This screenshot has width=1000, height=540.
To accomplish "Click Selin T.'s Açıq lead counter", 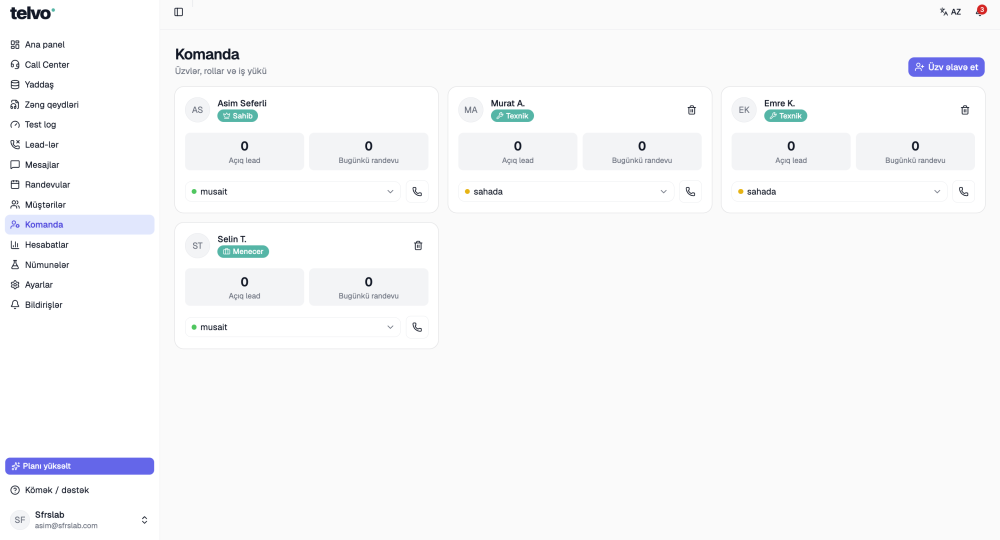I will pyautogui.click(x=244, y=288).
